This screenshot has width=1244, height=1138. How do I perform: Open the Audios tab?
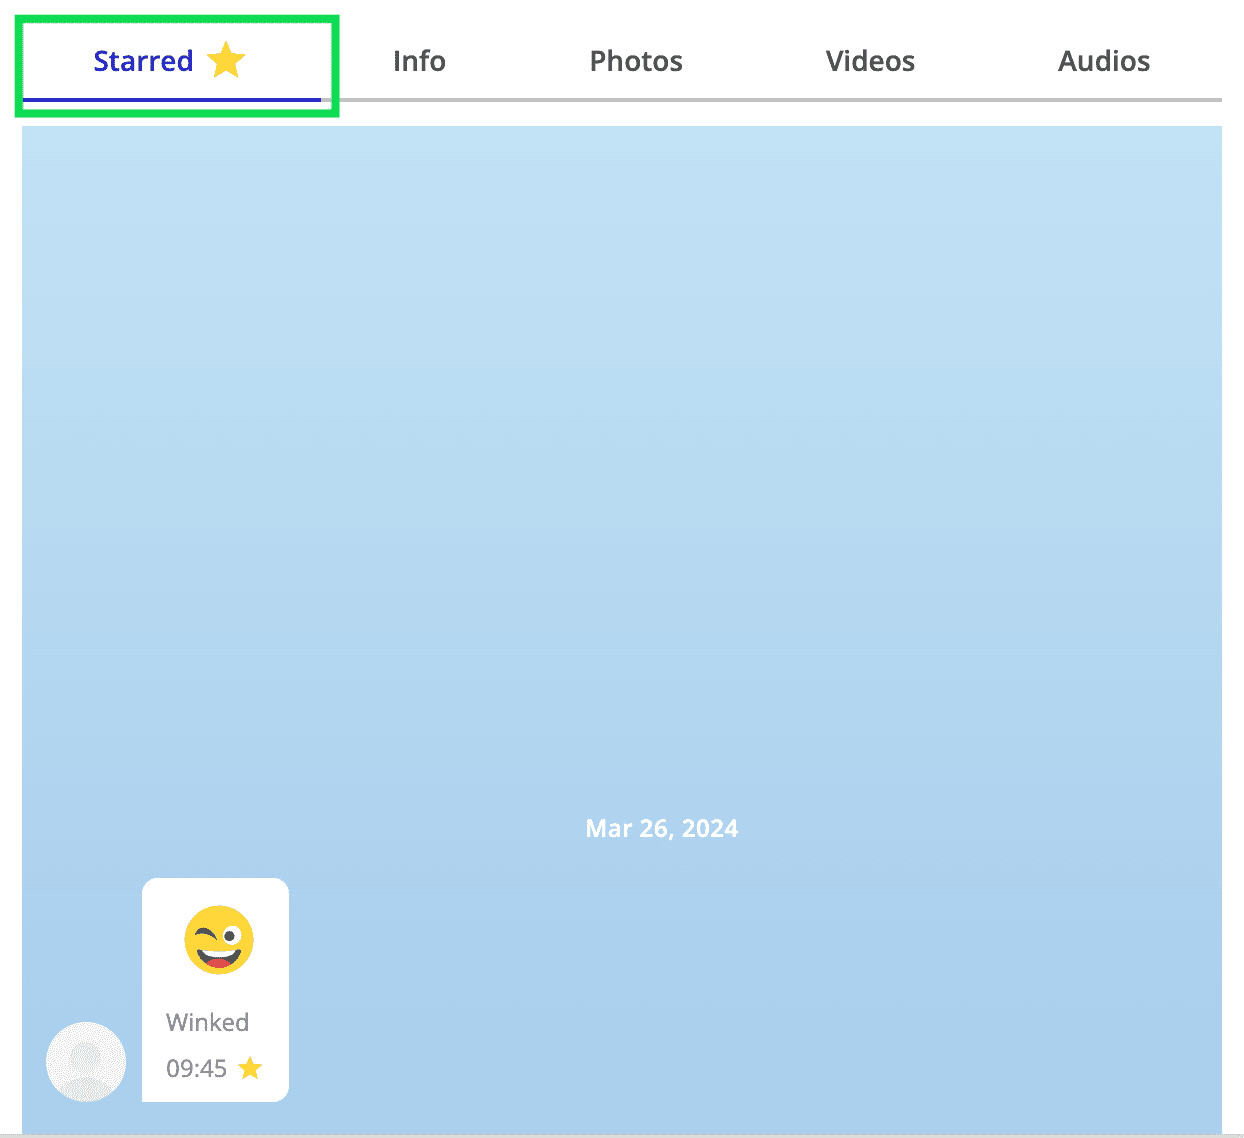[1104, 62]
